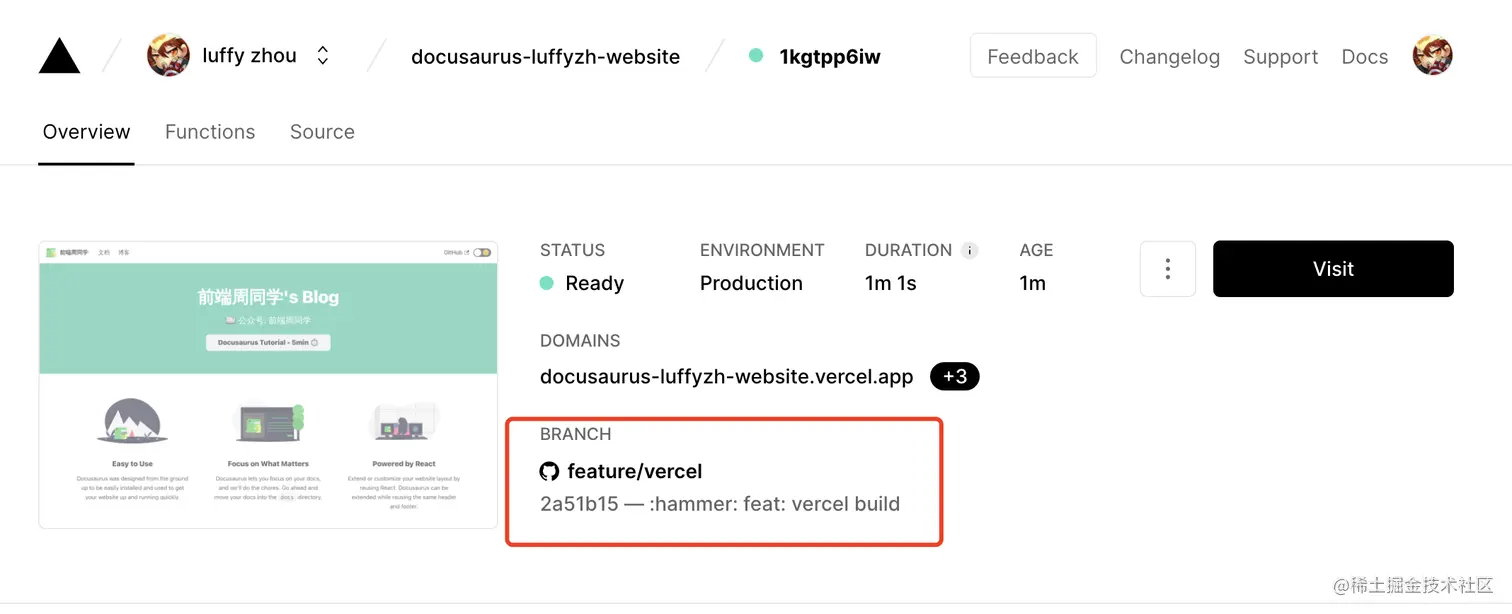Expand the +3 additional domains badge
The width and height of the screenshot is (1512, 614).
954,377
